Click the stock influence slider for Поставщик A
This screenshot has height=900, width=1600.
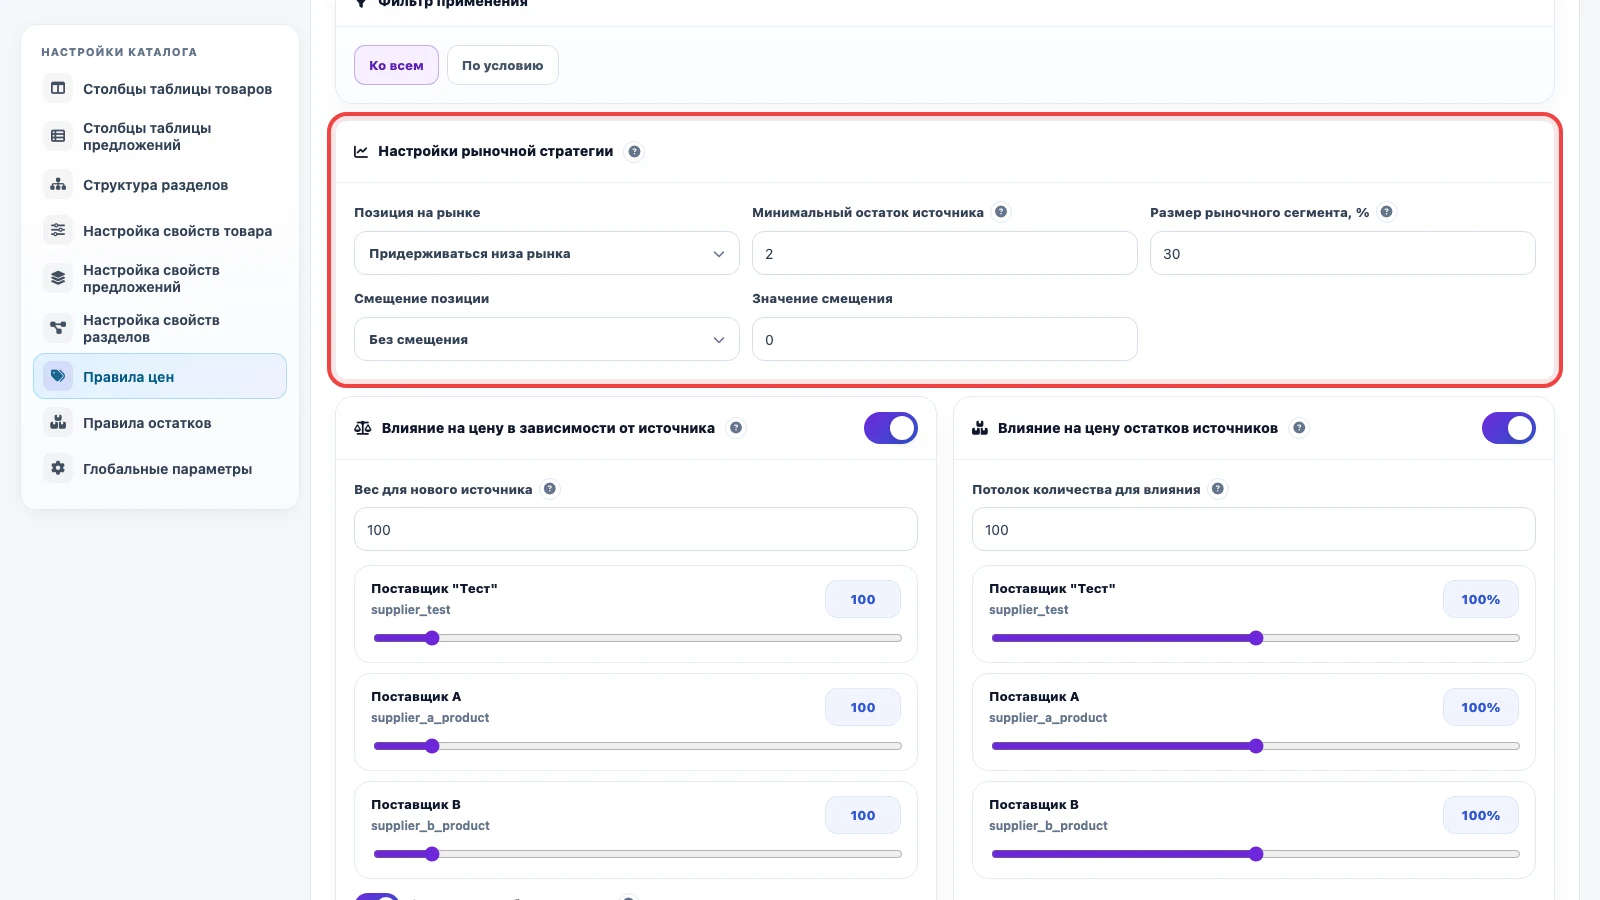1255,746
